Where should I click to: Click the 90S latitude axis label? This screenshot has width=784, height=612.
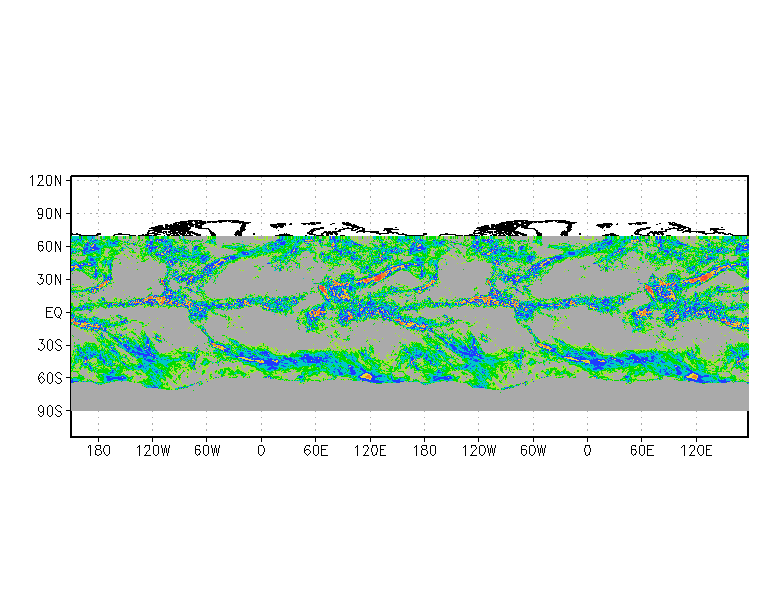[x=50, y=412]
